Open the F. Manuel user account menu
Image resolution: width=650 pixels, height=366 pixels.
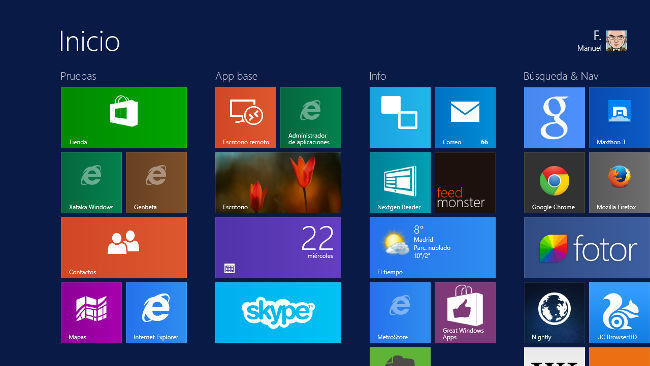pos(602,41)
